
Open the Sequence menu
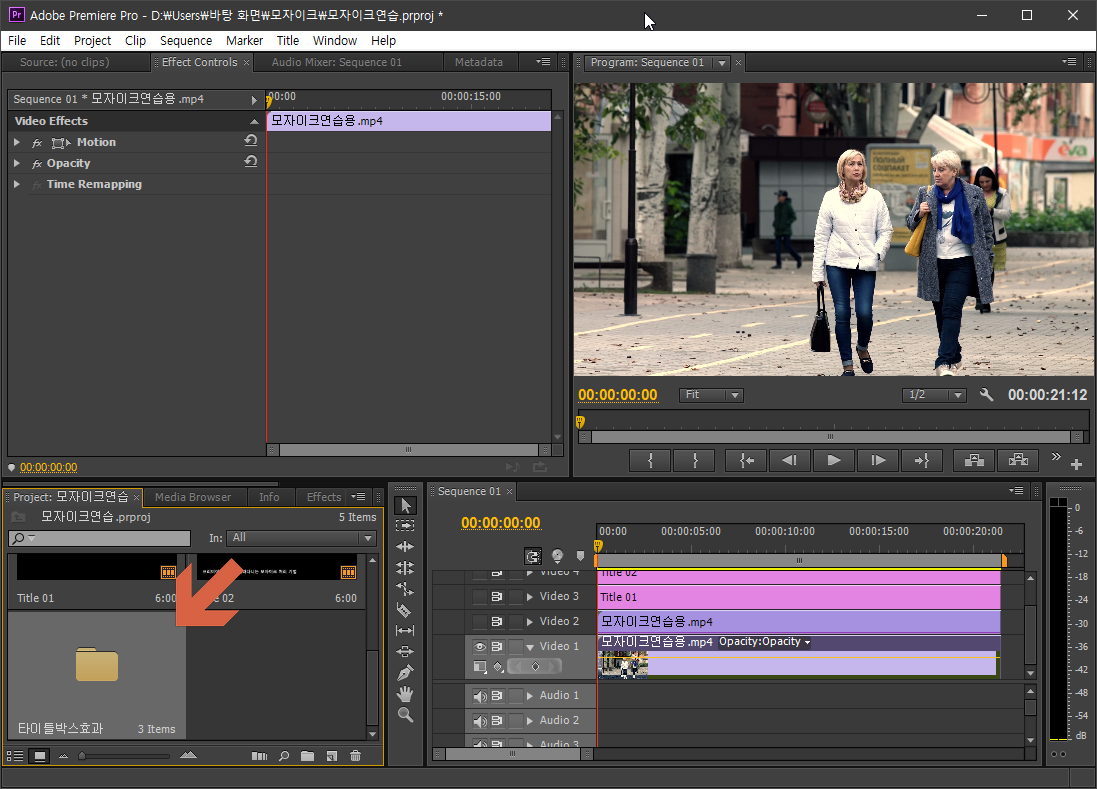[x=185, y=41]
